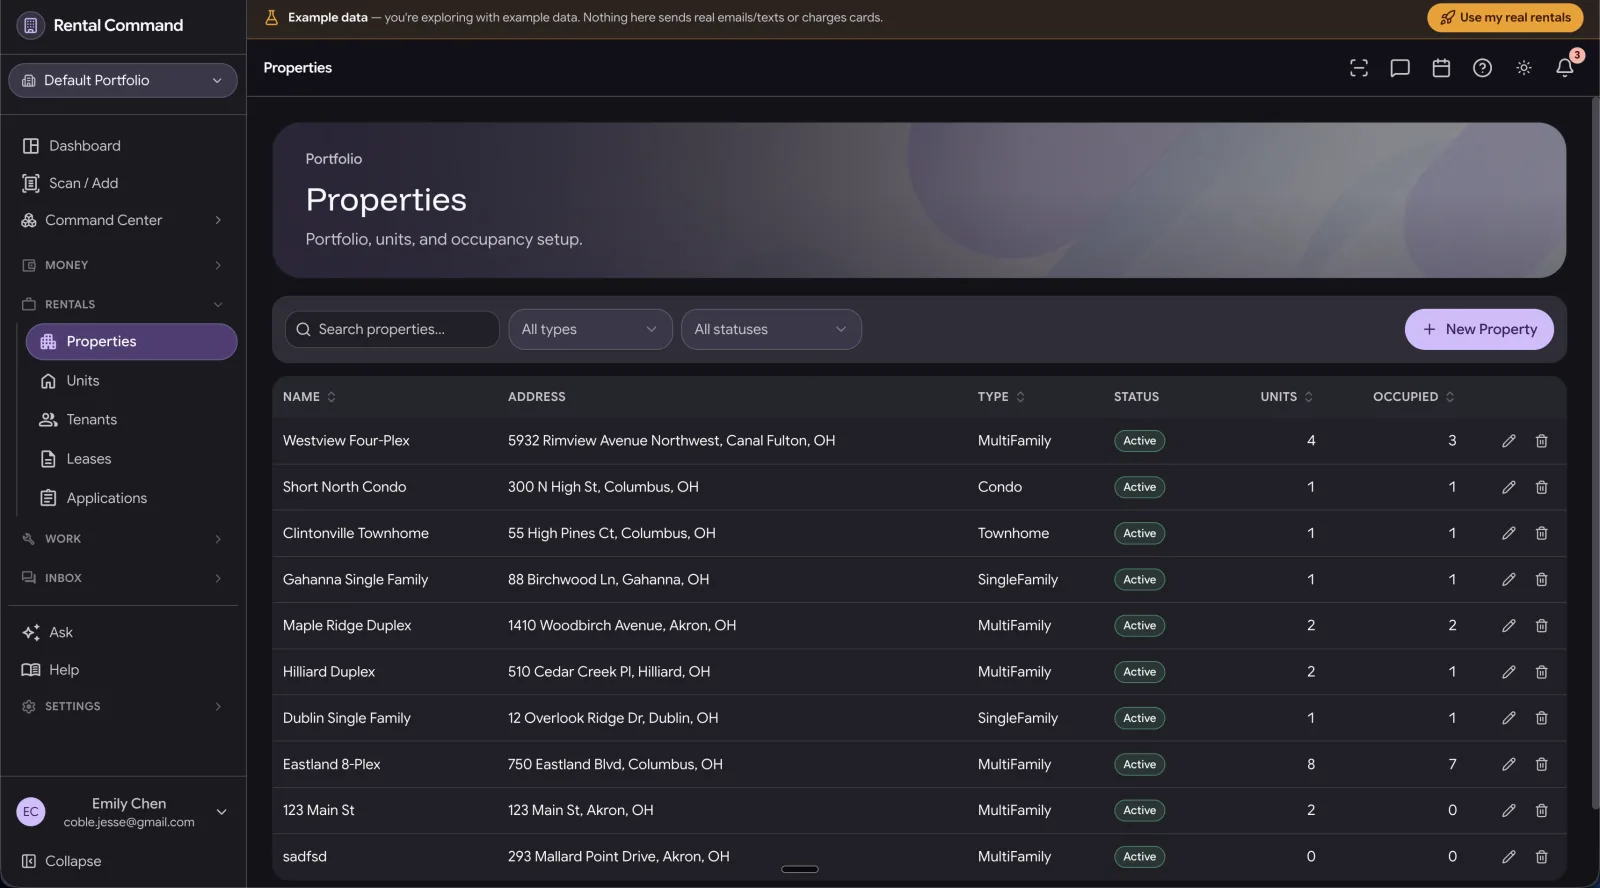Delete Eastland 8-Plex with the trash icon
The image size is (1600, 888).
(1542, 764)
